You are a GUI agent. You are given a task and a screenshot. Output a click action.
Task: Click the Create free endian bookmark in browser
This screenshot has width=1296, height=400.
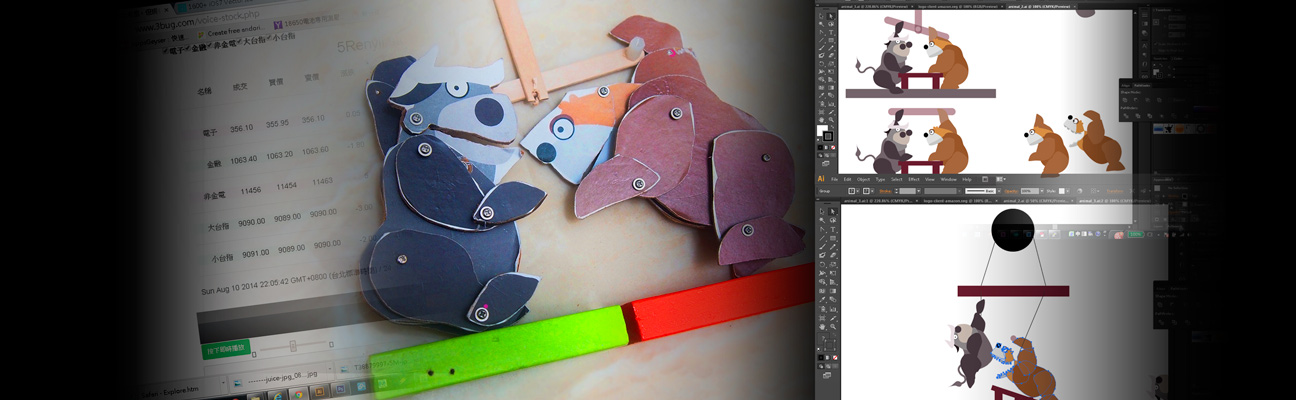233,31
